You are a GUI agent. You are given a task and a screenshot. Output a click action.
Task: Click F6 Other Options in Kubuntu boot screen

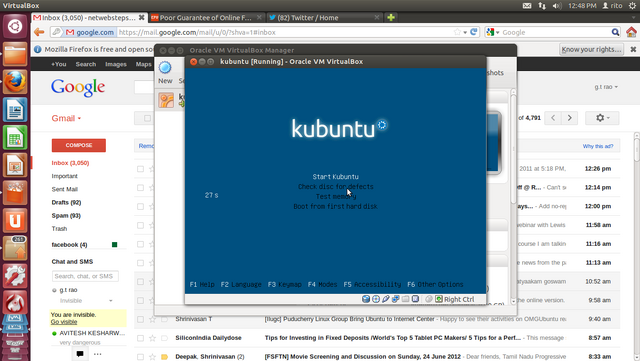[x=435, y=284]
